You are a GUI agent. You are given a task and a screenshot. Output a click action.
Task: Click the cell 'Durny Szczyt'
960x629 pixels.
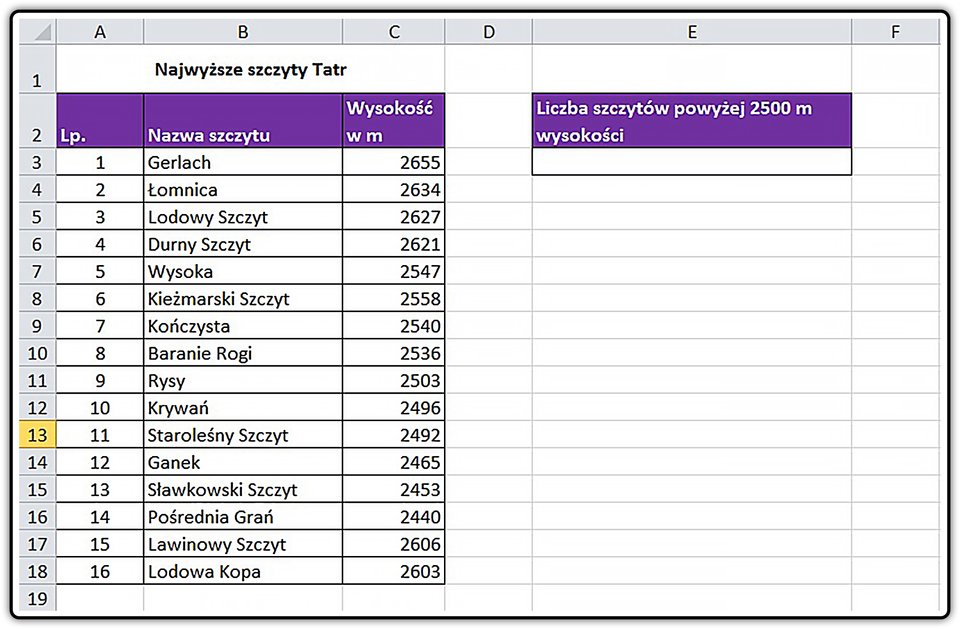click(243, 244)
